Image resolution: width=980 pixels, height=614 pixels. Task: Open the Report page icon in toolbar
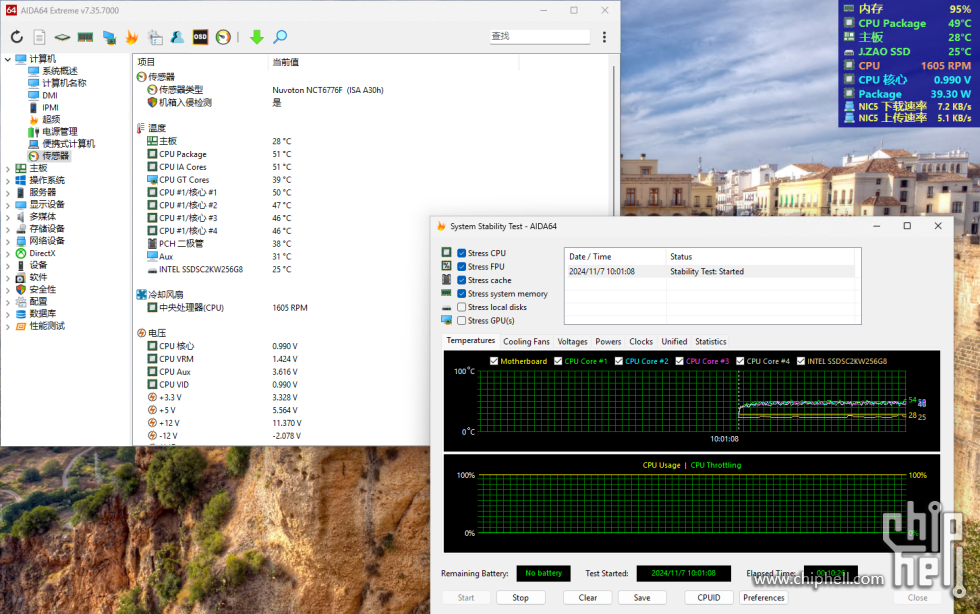(39, 37)
